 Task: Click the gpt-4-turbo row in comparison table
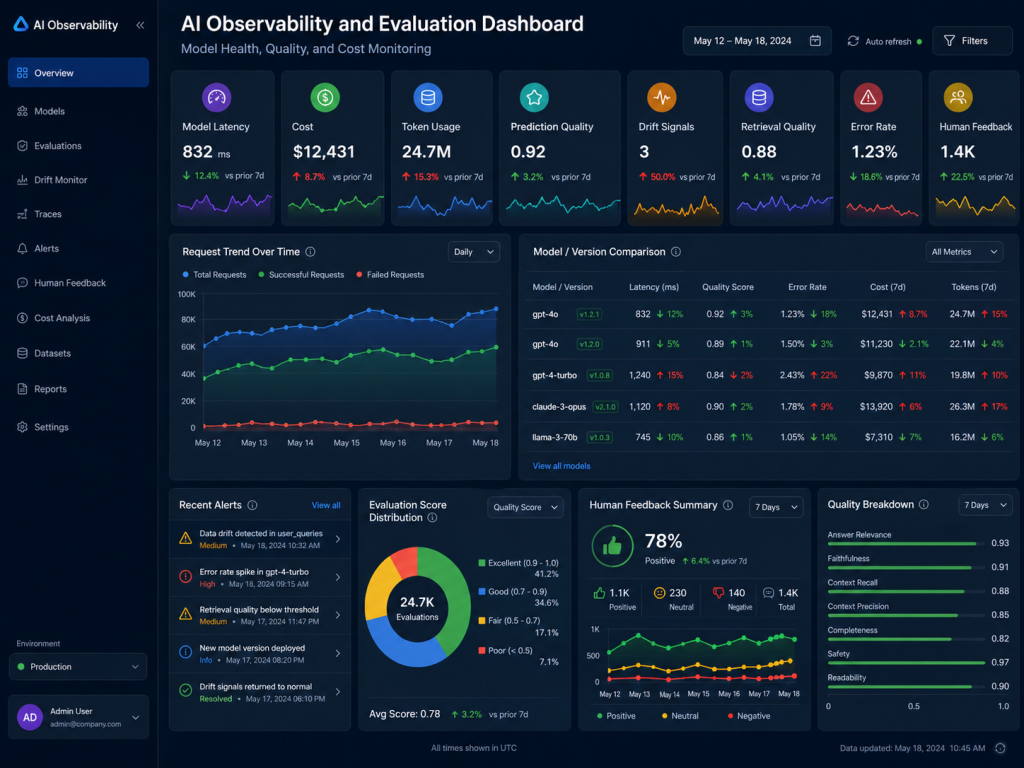[x=770, y=375]
